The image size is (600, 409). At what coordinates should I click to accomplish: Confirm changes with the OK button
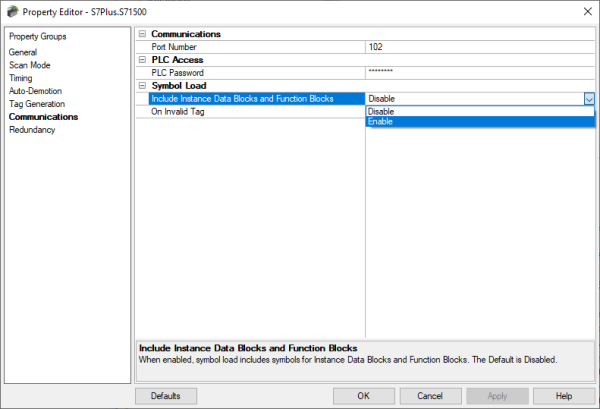(362, 396)
